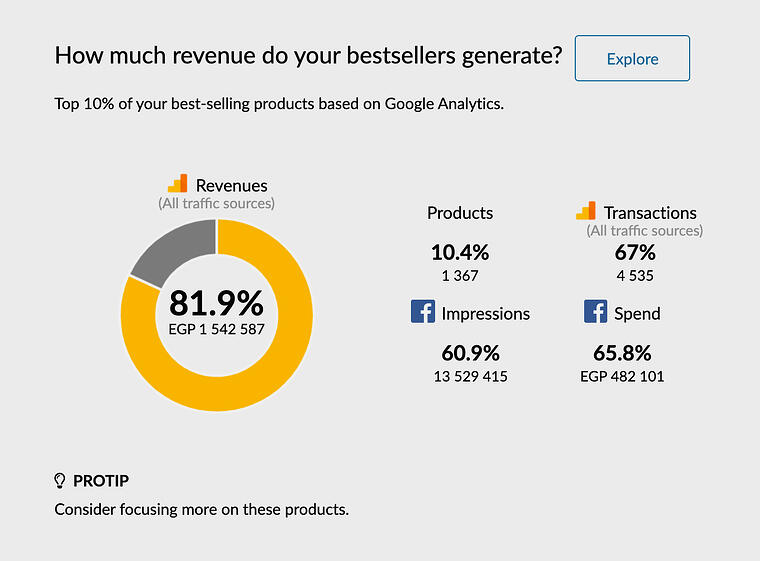Viewport: 760px width, 561px height.
Task: Click the EGP 1 542 587 revenue amount
Action: pyautogui.click(x=216, y=328)
